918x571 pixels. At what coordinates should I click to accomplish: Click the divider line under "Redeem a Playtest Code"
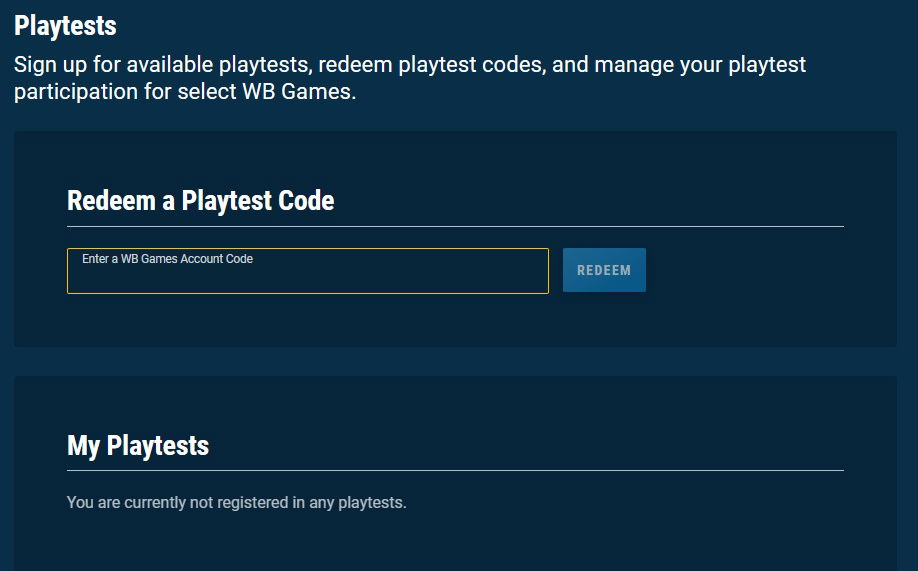pos(455,227)
